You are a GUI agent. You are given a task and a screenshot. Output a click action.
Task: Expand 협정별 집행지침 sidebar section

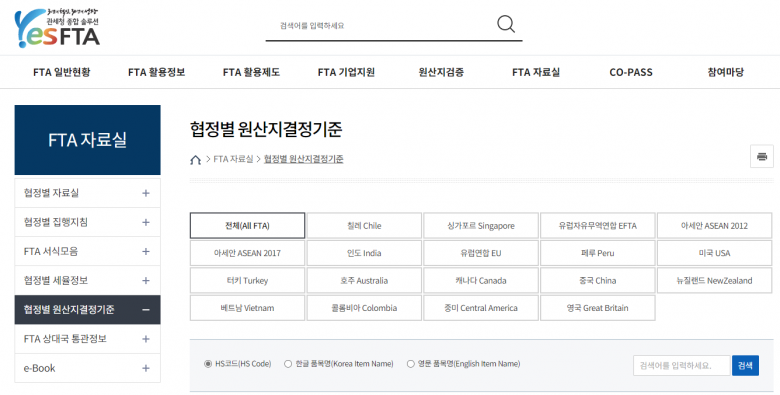88,222
